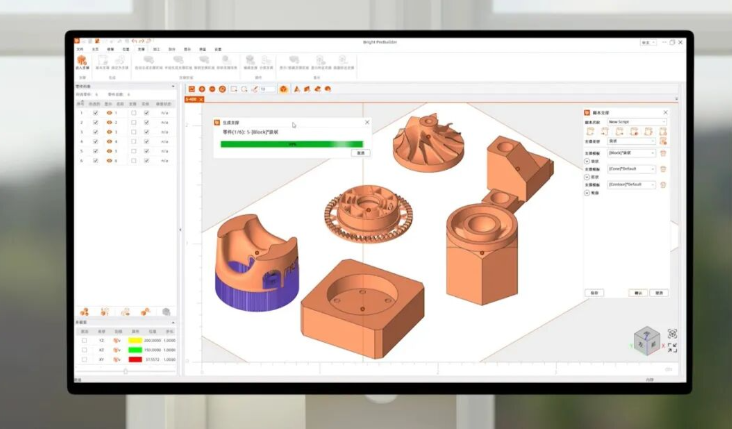Image resolution: width=732 pixels, height=429 pixels.
Task: Delete the [Cone]*Default template via trash icon
Action: point(663,169)
